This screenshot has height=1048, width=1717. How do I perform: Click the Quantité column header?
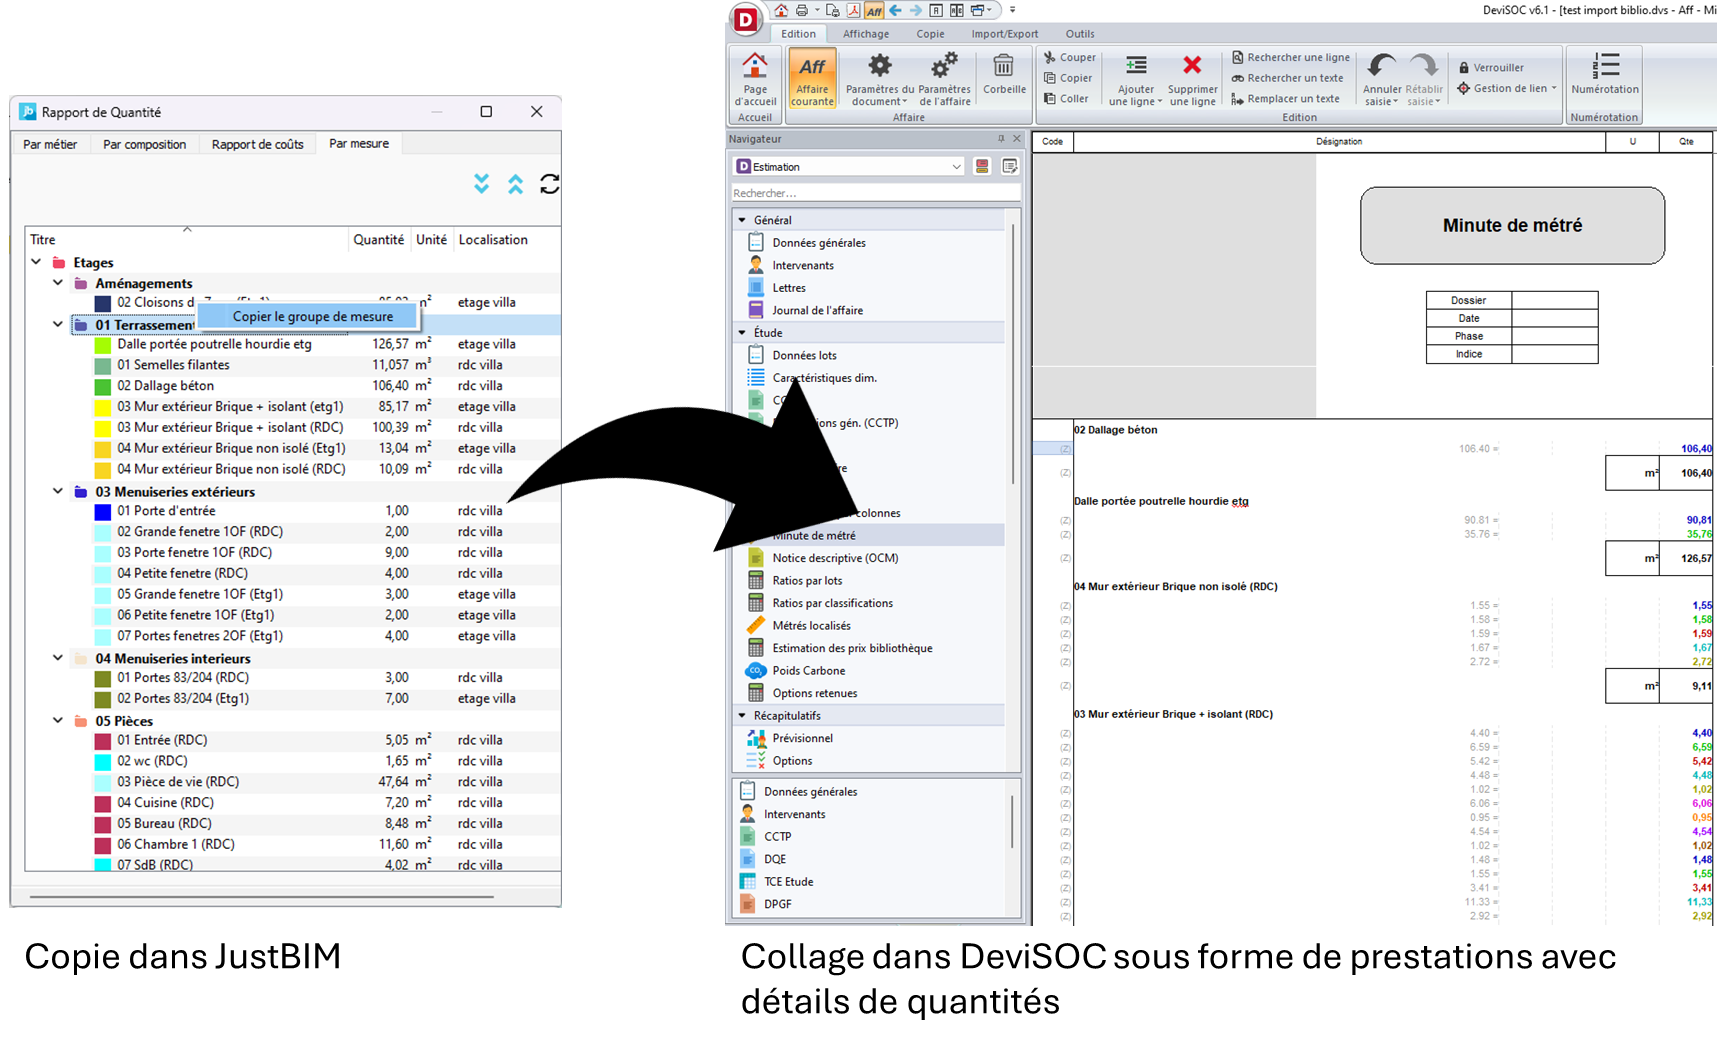[378, 240]
